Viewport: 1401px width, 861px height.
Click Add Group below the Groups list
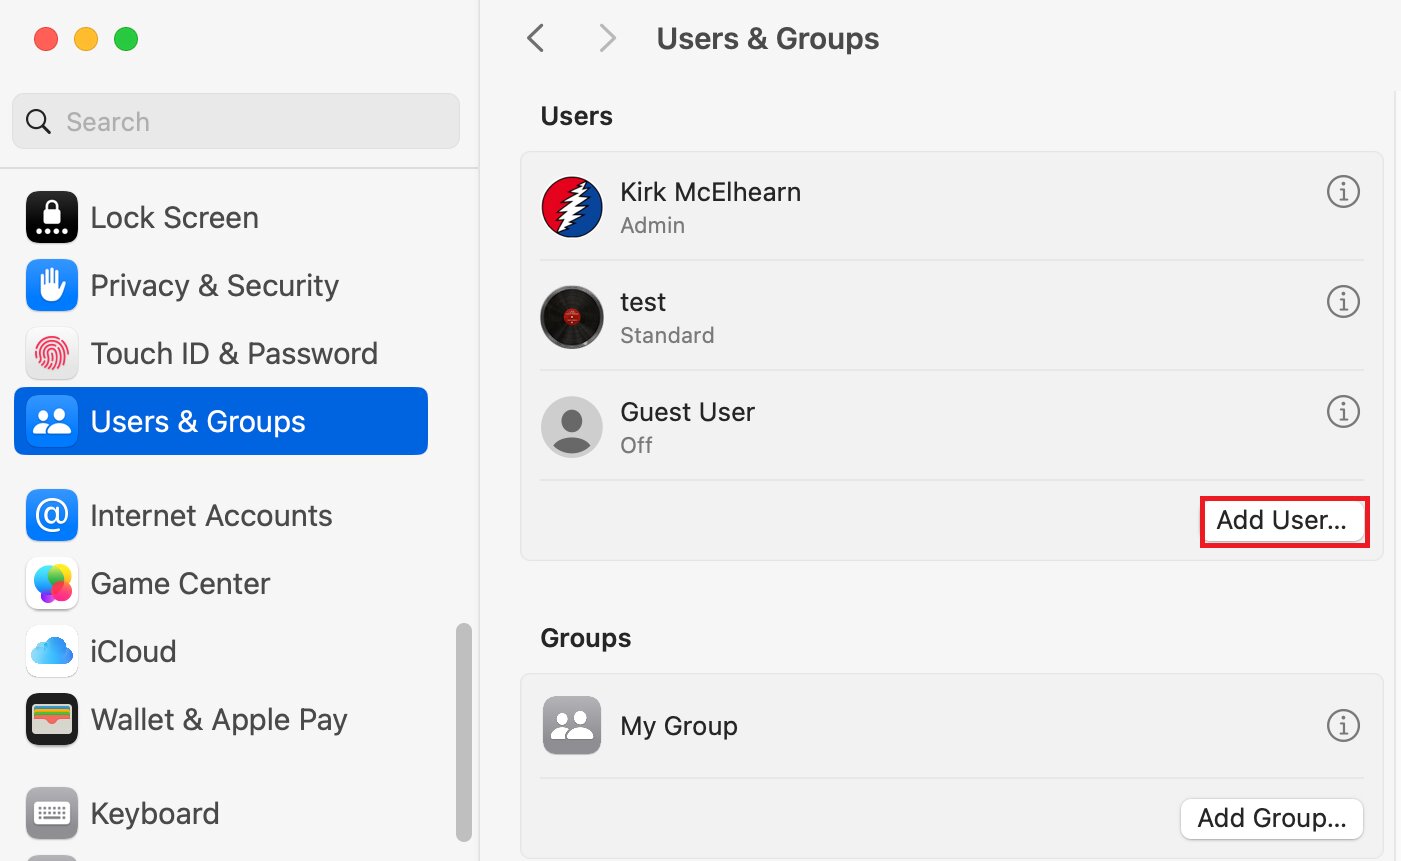[x=1271, y=818]
